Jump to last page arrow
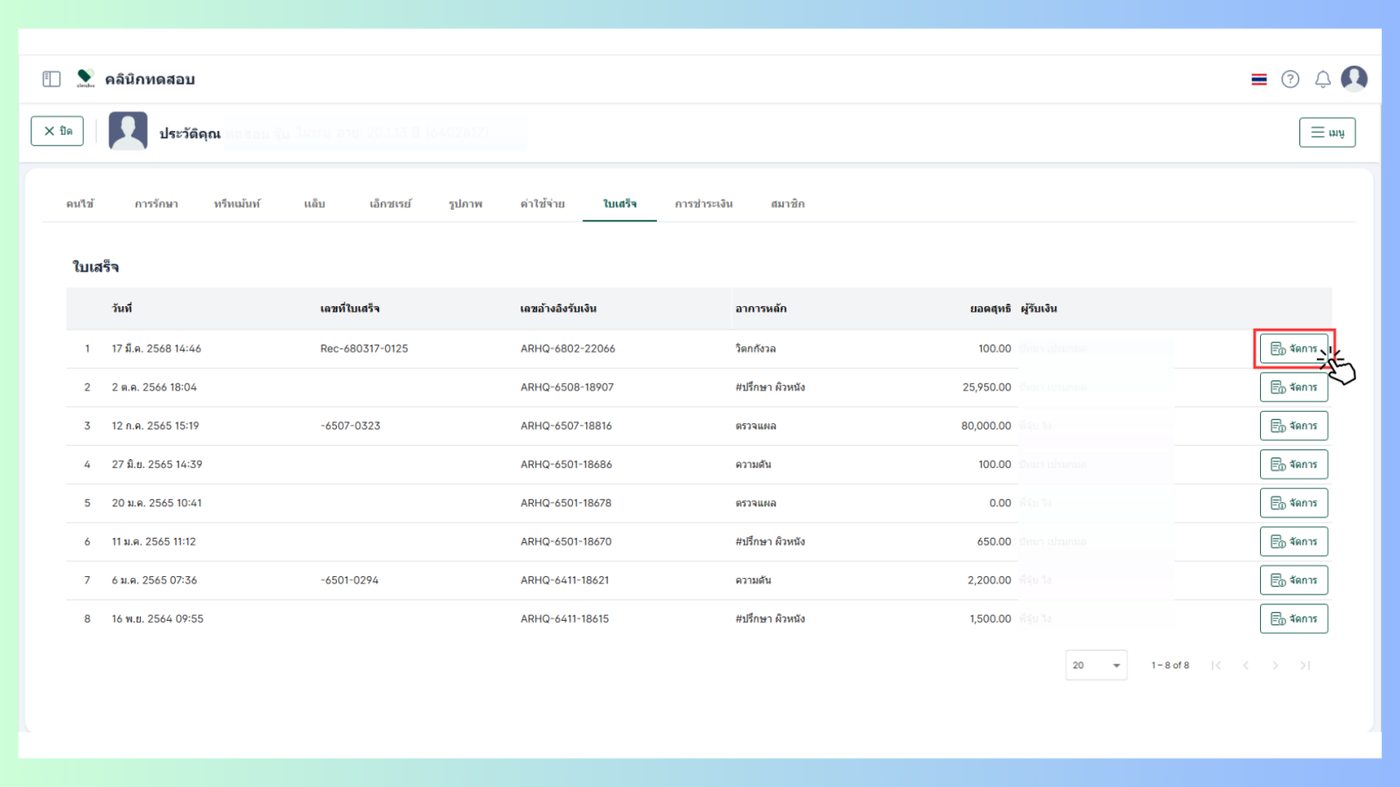1400x787 pixels. click(x=1305, y=665)
